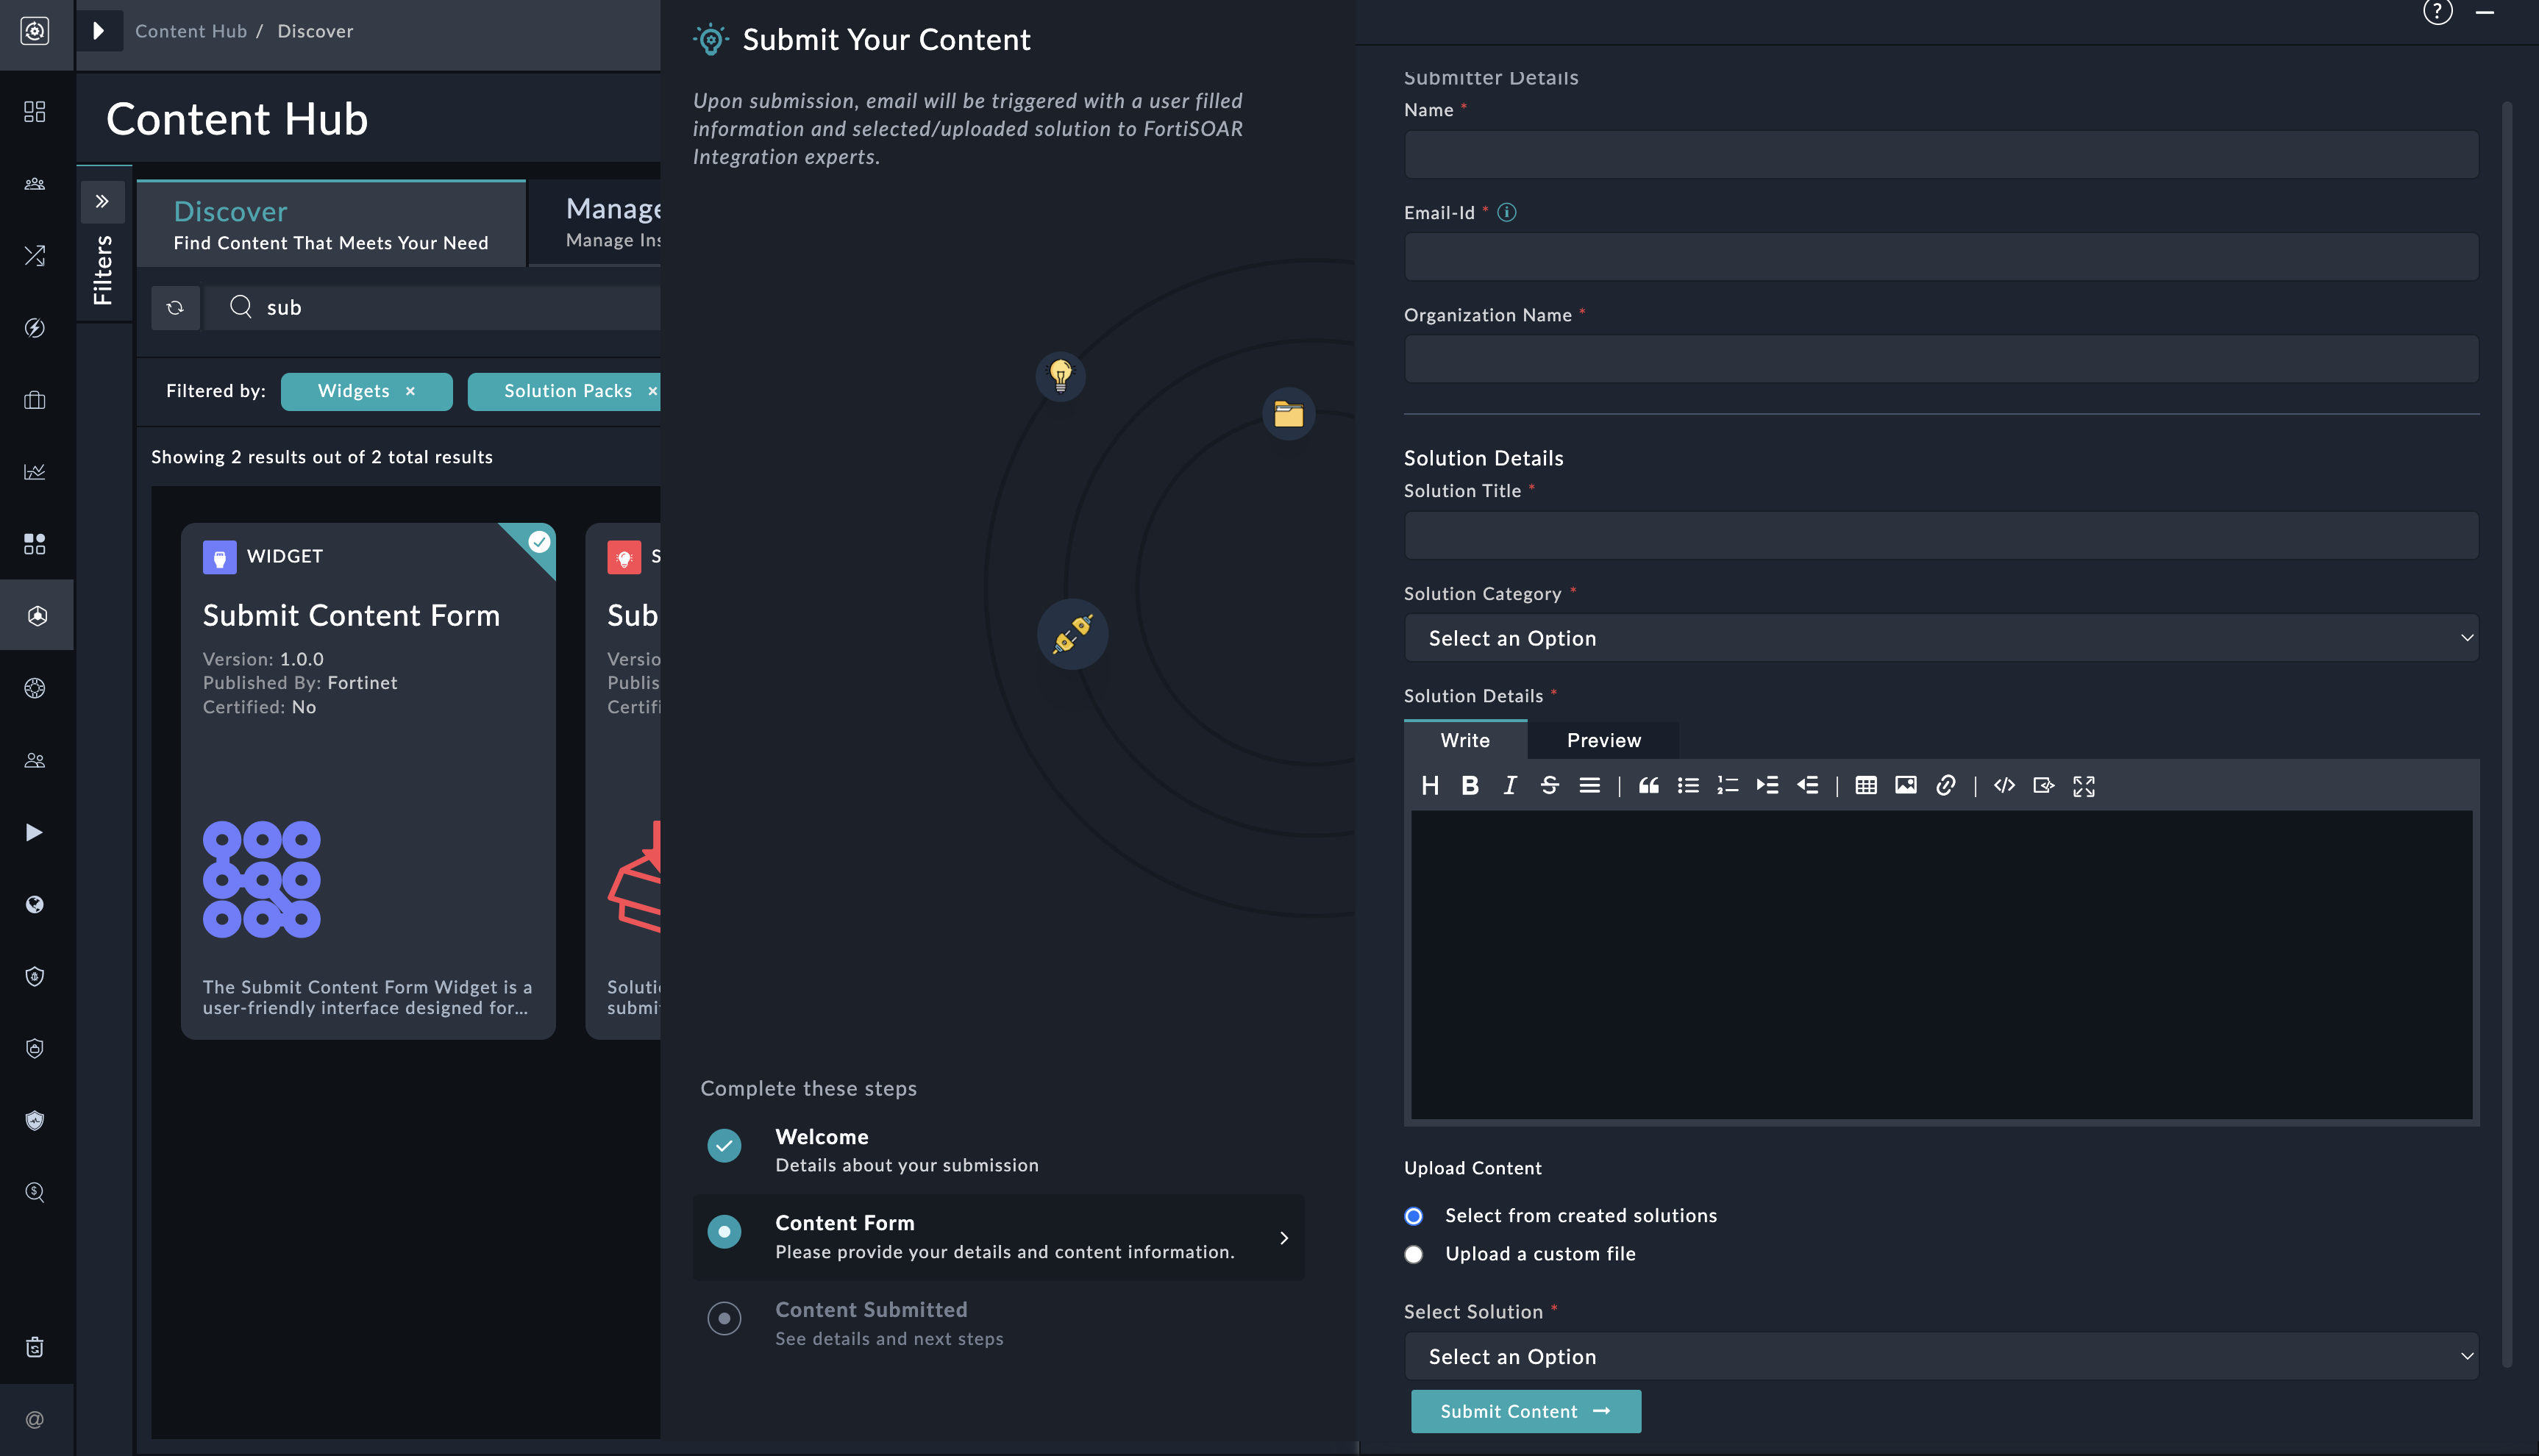Select 'Select from created solutions' radio
The height and width of the screenshot is (1456, 2539).
pyautogui.click(x=1413, y=1216)
